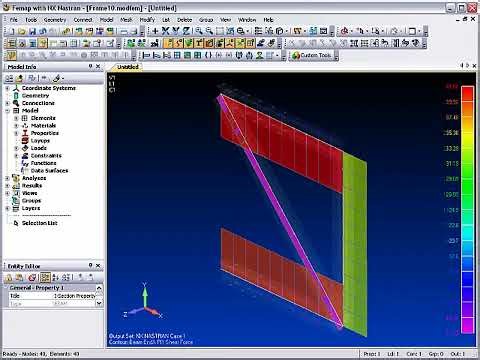Select Constraints in Model Info tree
The width and height of the screenshot is (480, 360).
click(46, 156)
